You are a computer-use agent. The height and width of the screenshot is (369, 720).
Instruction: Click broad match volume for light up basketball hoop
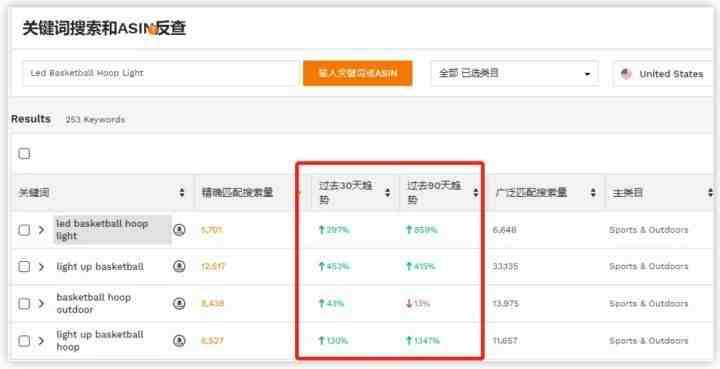pos(505,341)
